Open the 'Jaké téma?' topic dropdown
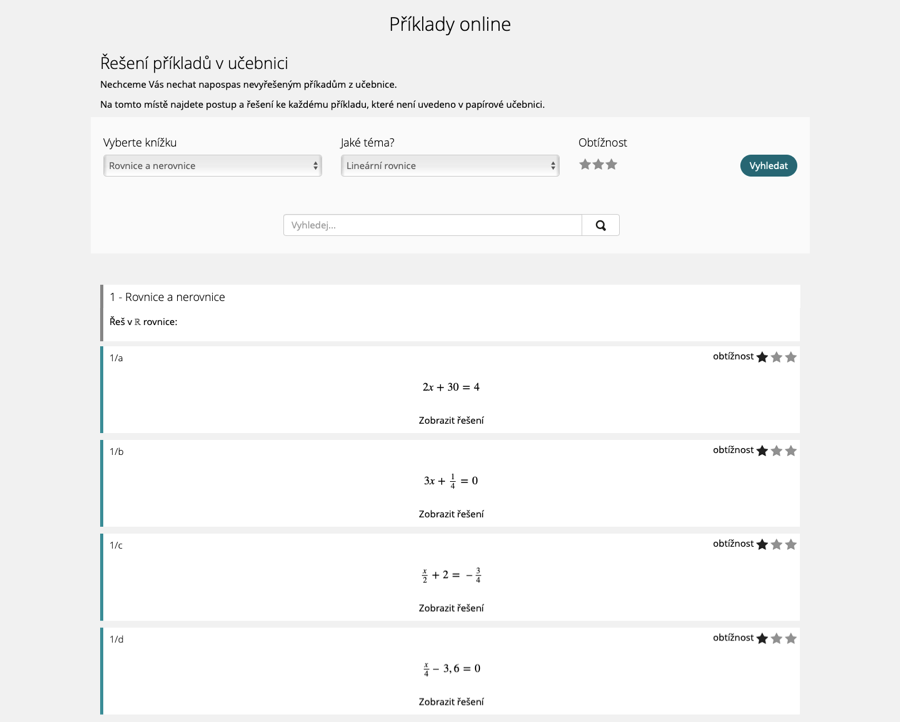 [x=450, y=165]
